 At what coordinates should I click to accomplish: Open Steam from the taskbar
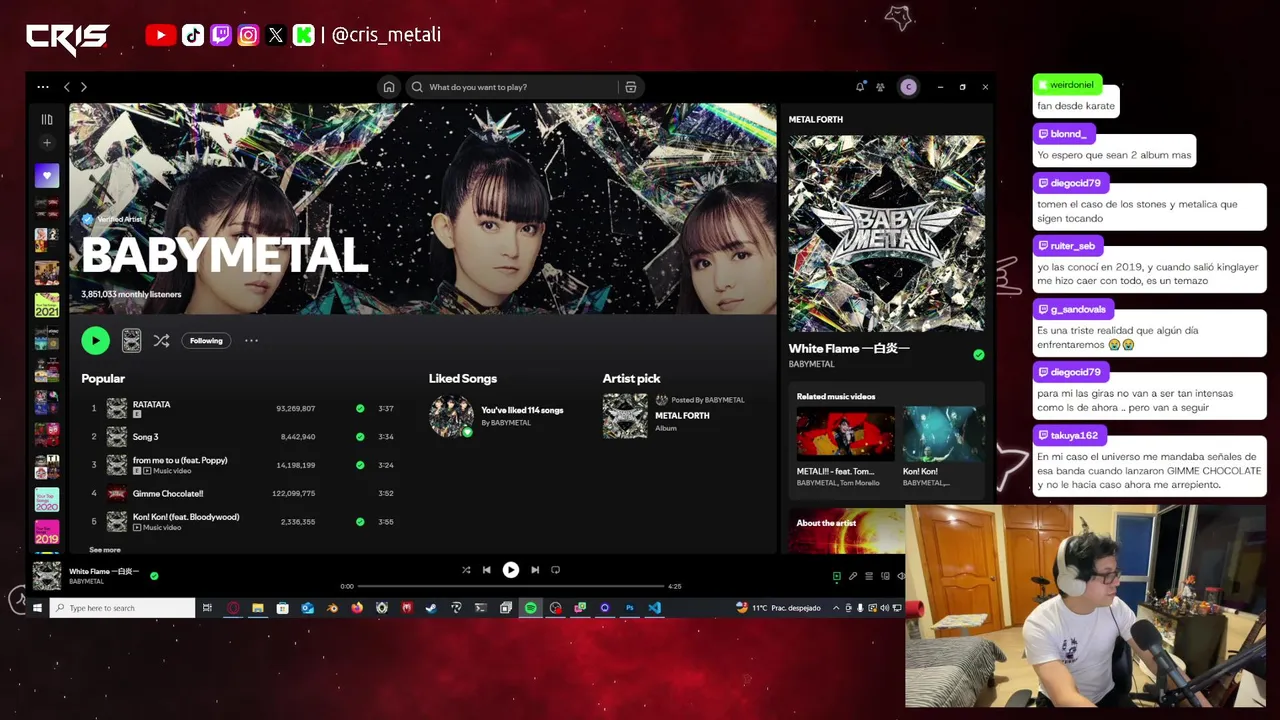[431, 608]
